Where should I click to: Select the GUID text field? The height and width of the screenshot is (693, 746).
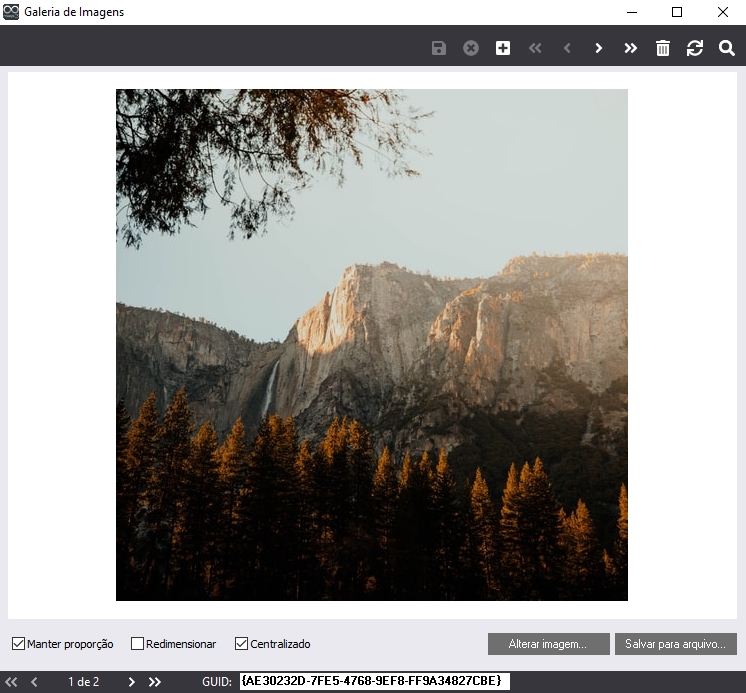click(x=374, y=681)
